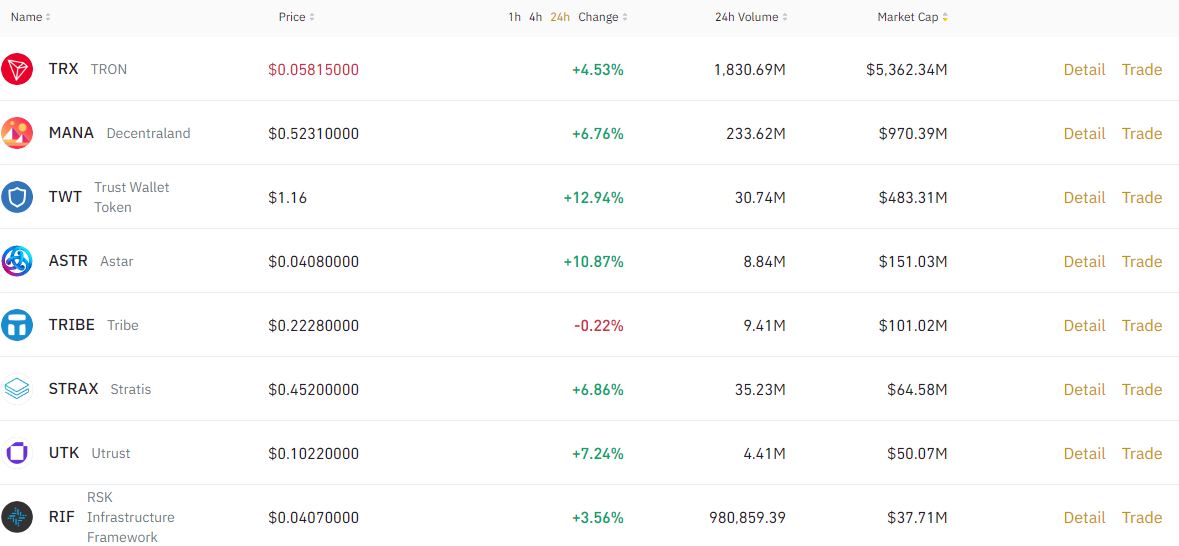This screenshot has height=546, width=1179.
Task: View Detail for ASTR
Action: 1084,261
